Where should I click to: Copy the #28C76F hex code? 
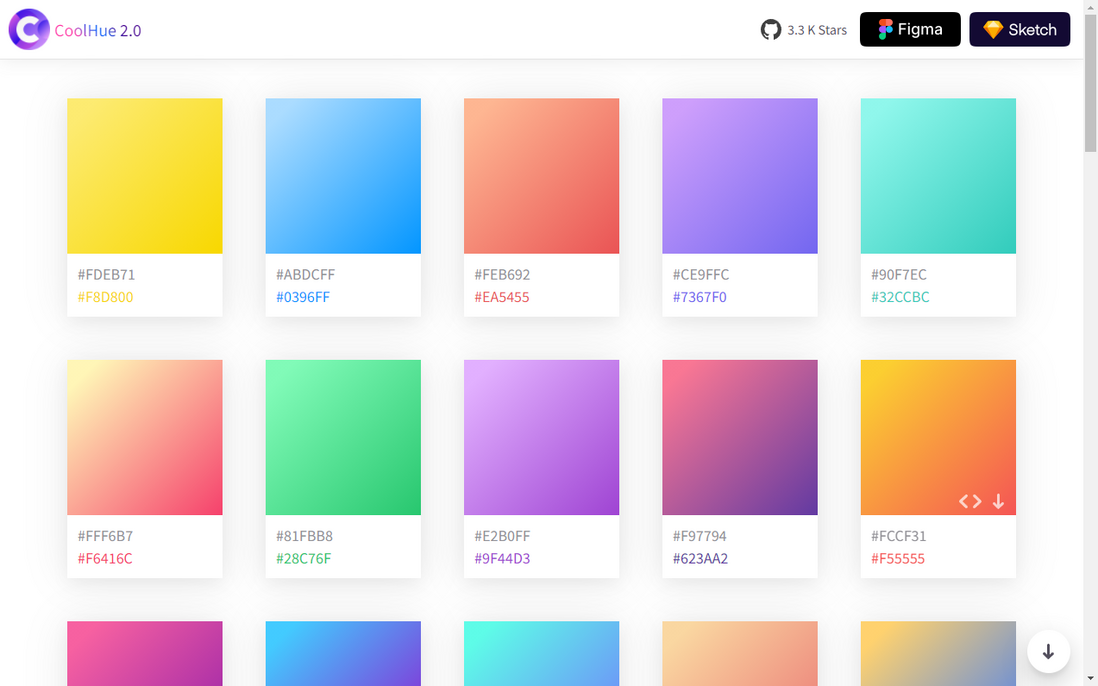click(x=303, y=559)
